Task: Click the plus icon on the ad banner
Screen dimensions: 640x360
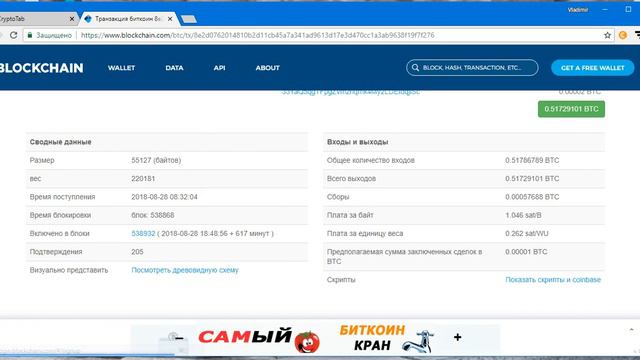Action: pos(458,337)
